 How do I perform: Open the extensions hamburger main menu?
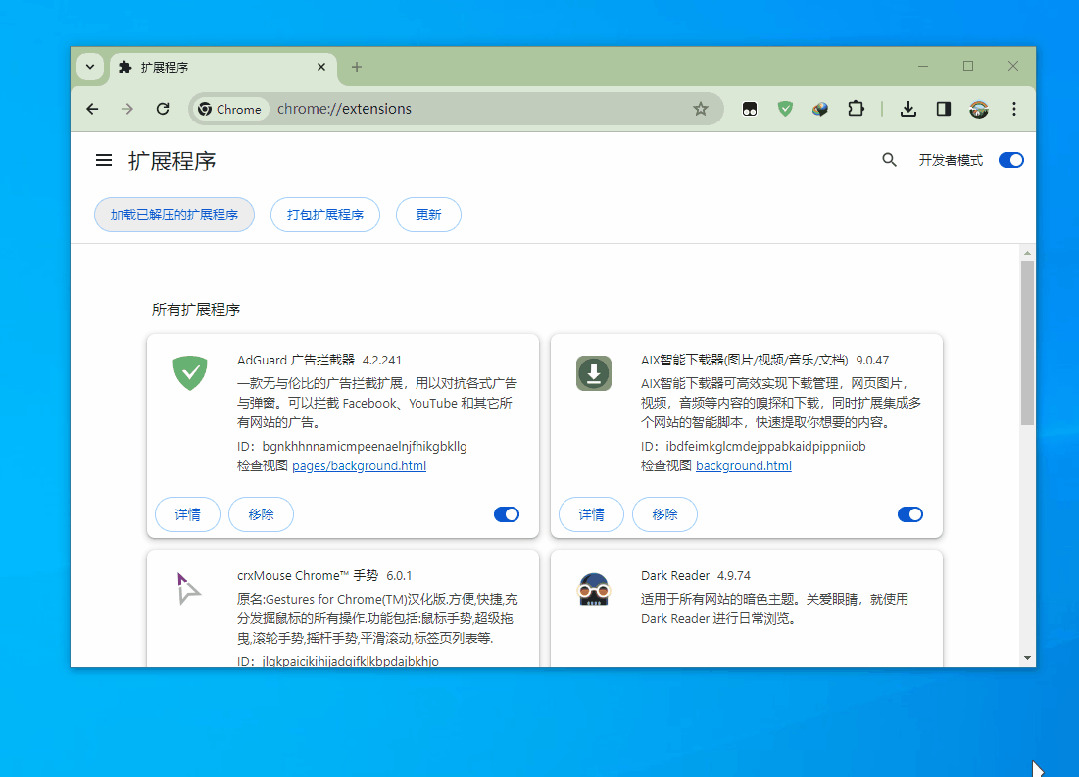104,160
